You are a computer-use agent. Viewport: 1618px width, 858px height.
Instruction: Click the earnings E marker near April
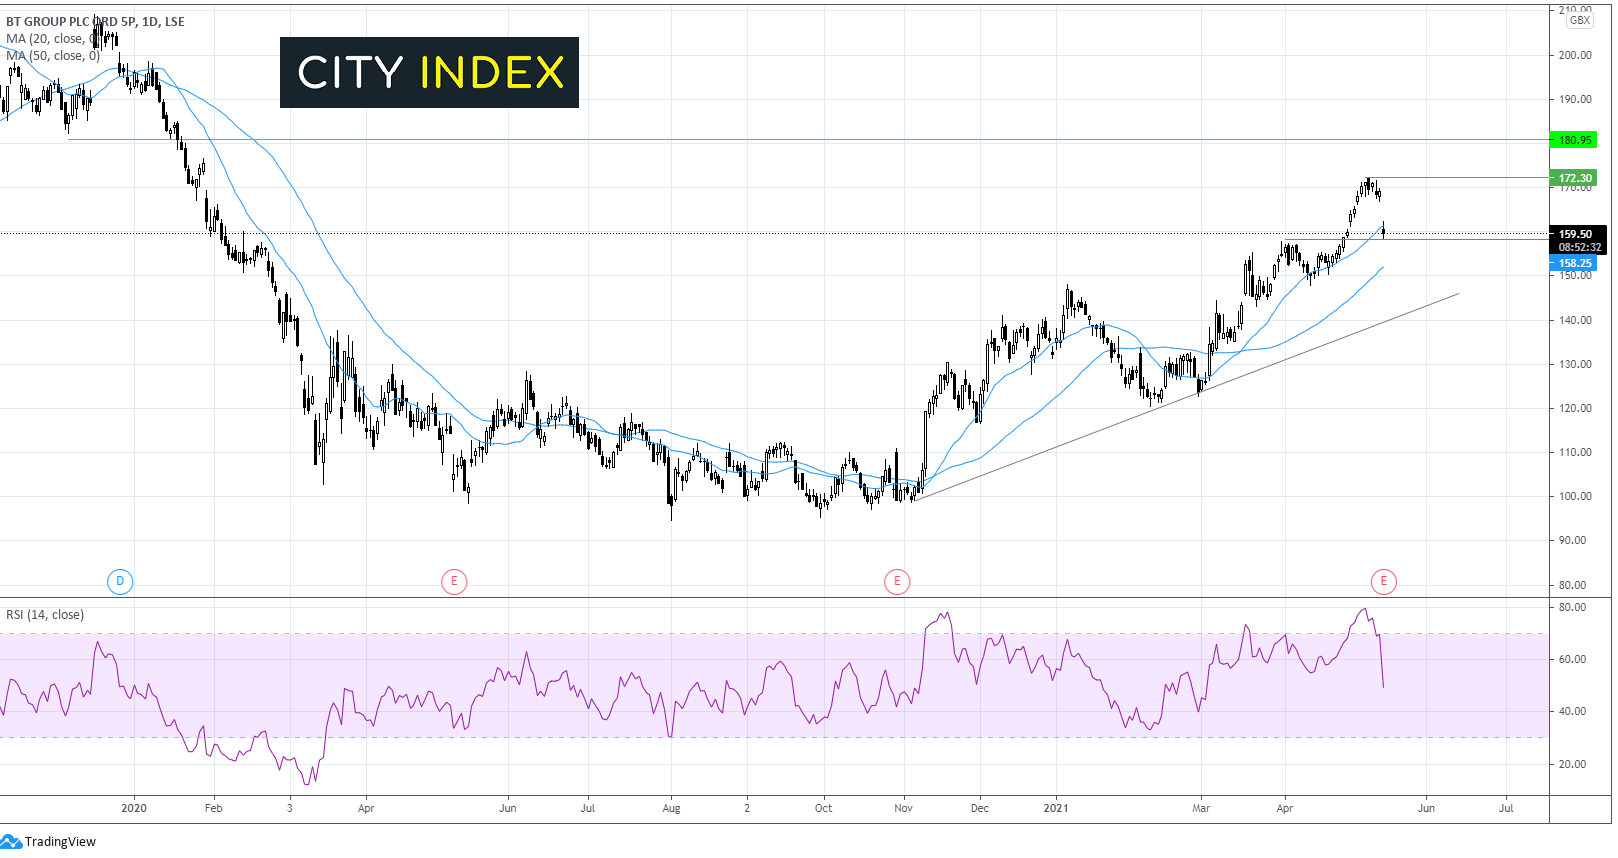point(454,581)
